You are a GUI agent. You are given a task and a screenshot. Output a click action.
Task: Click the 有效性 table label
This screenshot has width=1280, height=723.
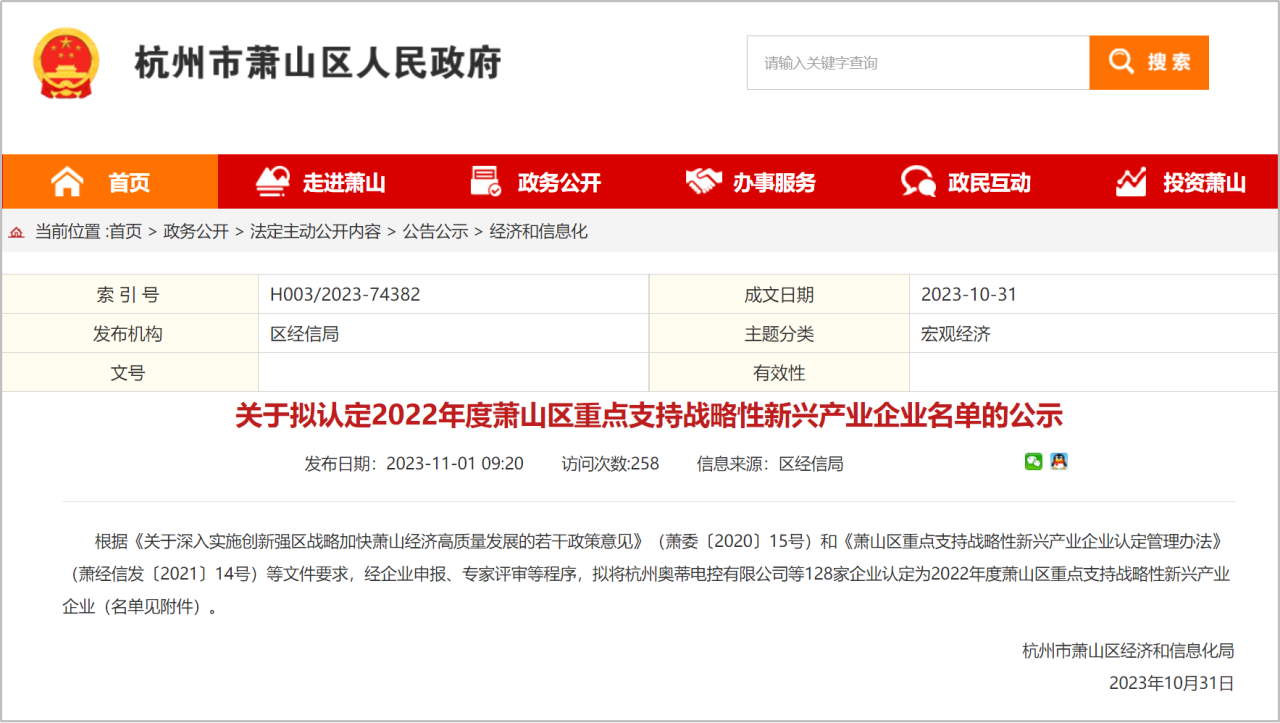coord(779,373)
